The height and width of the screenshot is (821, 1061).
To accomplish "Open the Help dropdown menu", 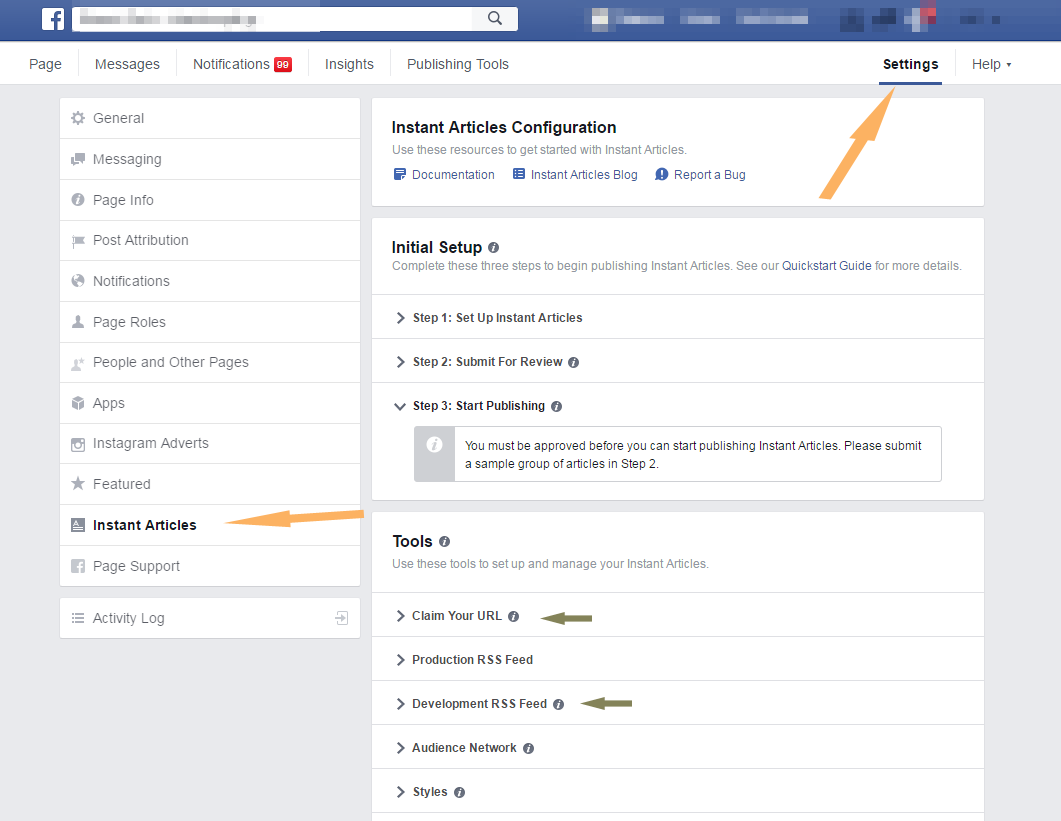I will point(991,64).
